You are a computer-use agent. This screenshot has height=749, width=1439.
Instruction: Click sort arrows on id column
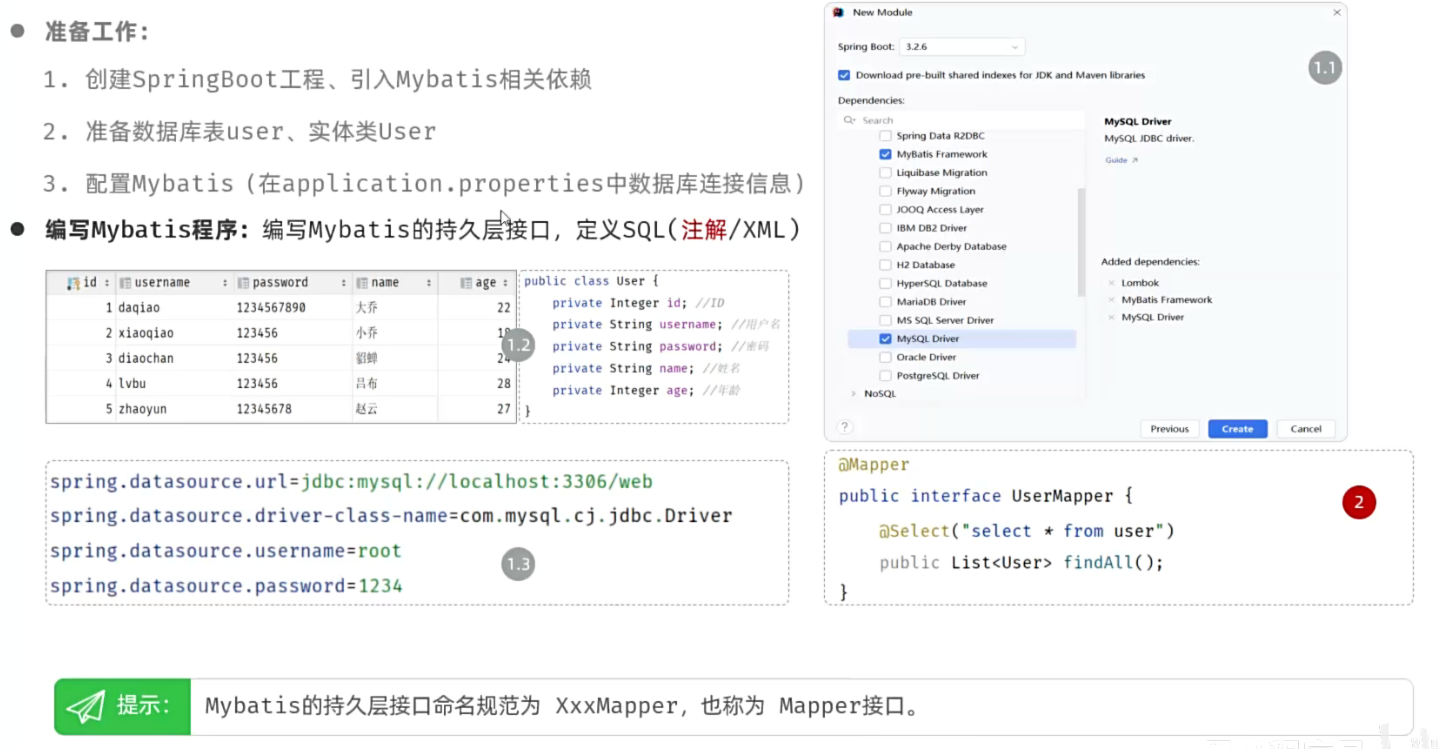(105, 283)
